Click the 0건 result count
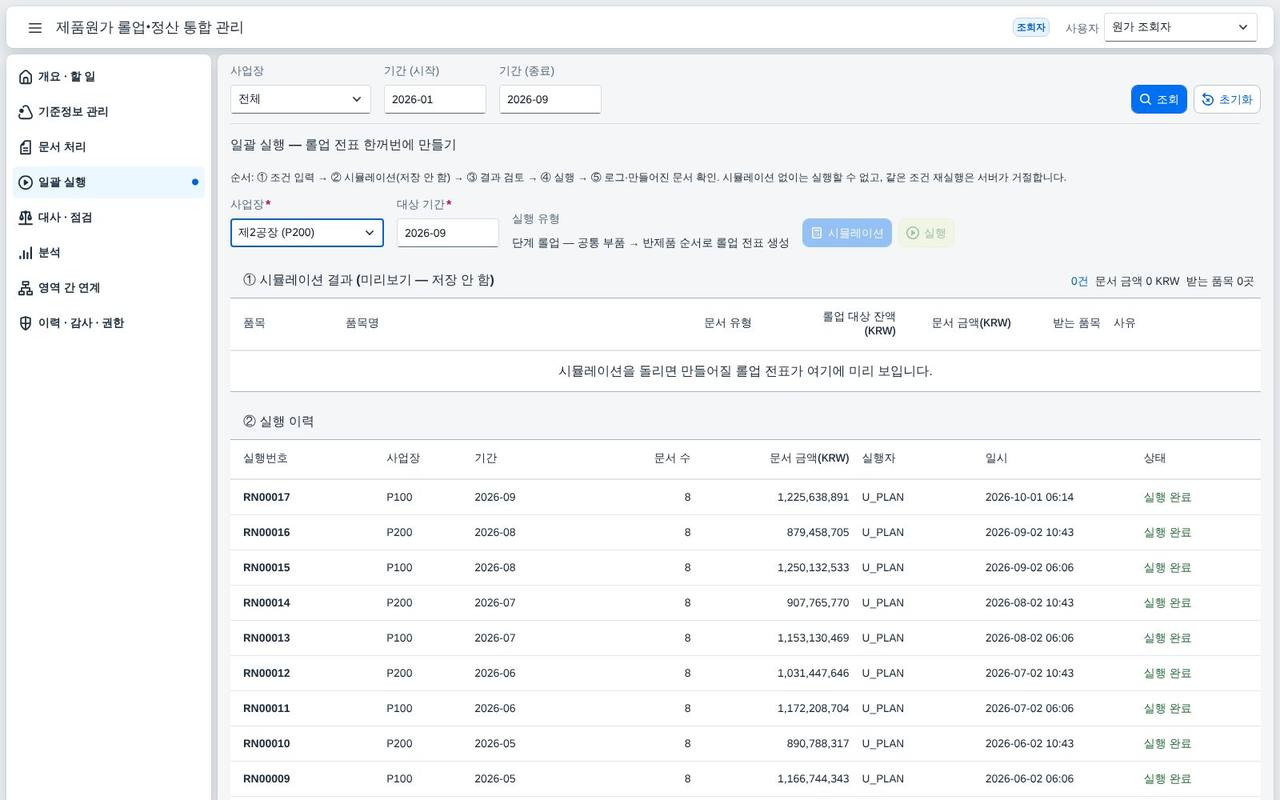Screen dimensions: 1280x800 pos(1079,281)
